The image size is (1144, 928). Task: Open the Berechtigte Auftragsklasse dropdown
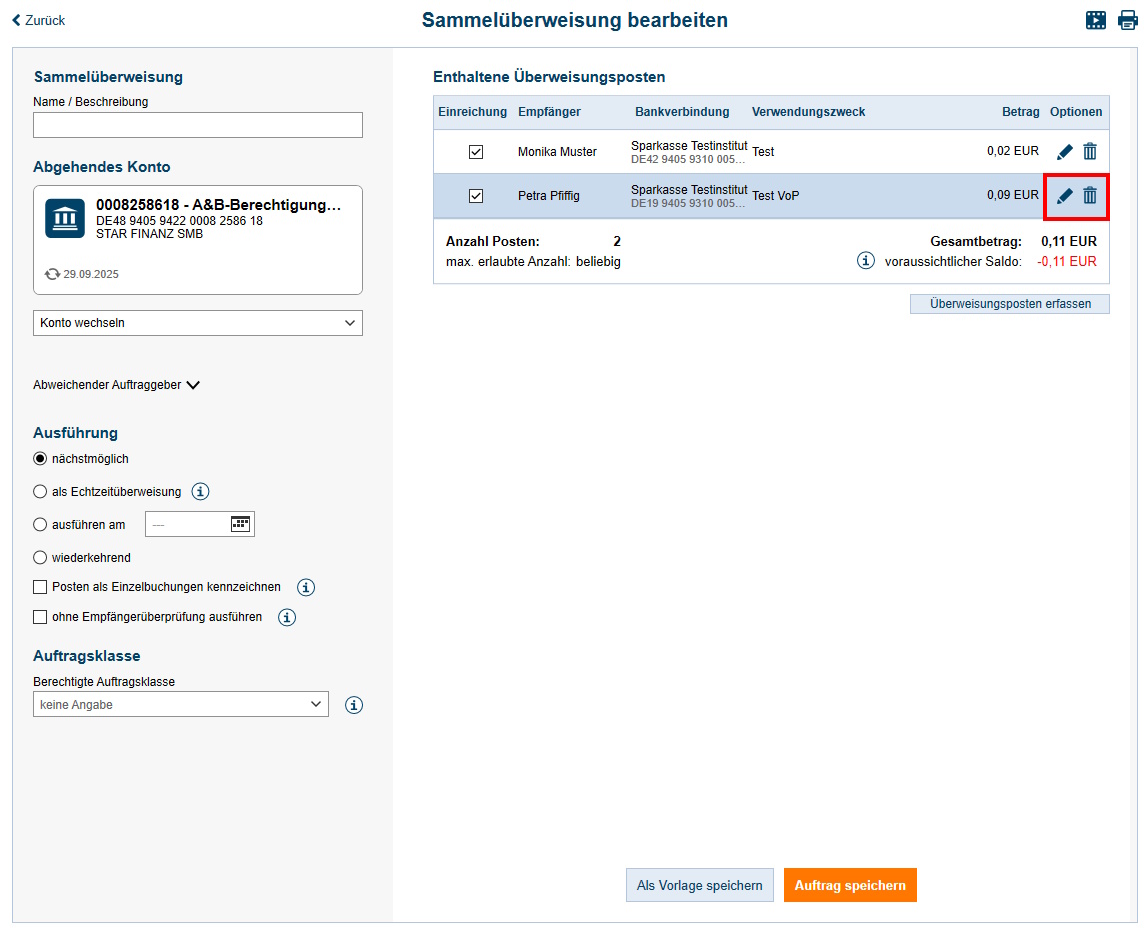tap(180, 704)
